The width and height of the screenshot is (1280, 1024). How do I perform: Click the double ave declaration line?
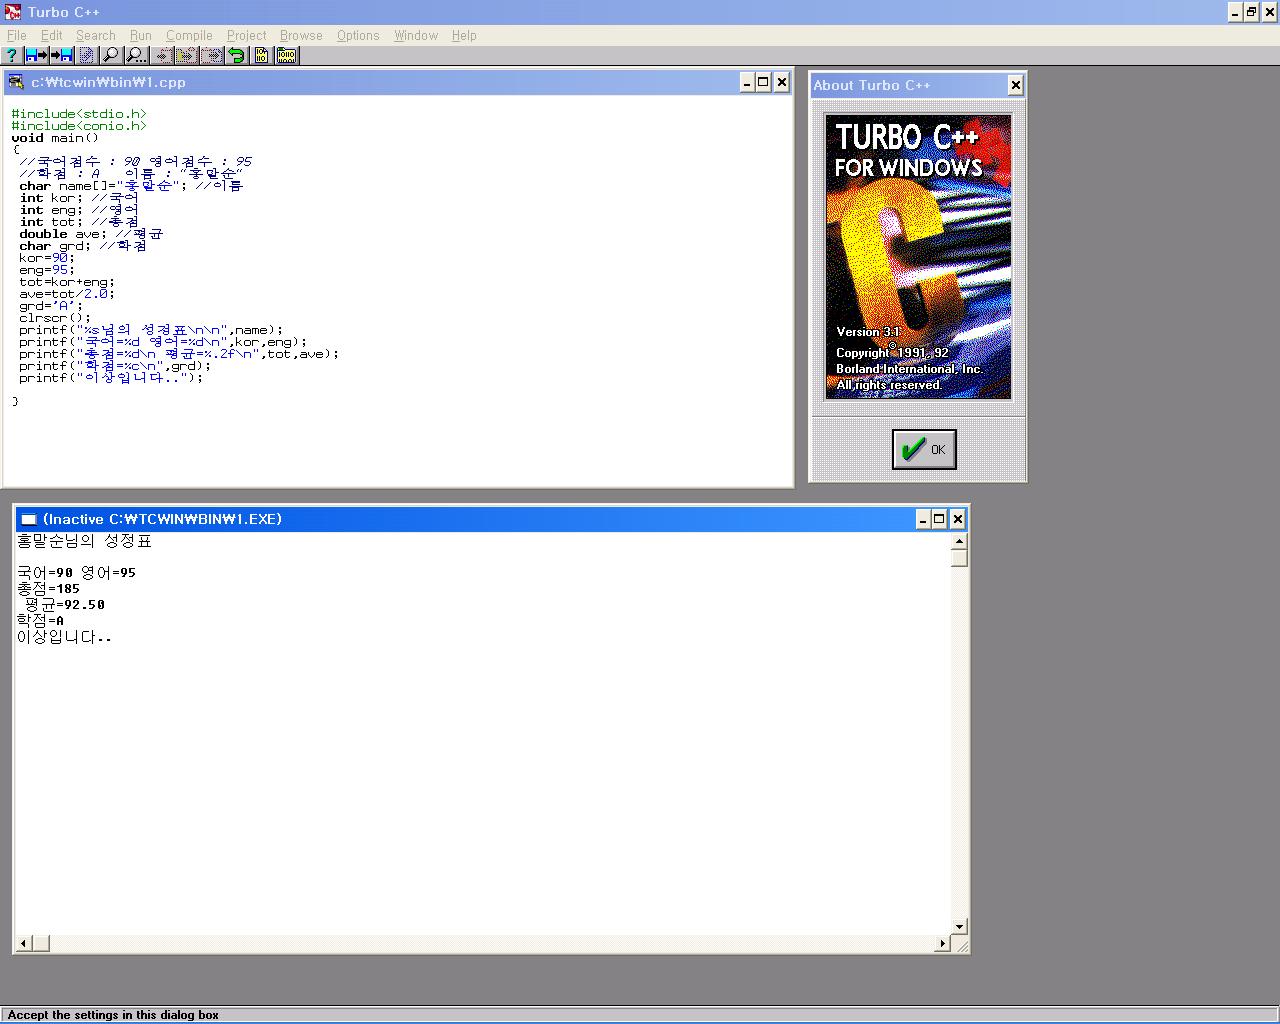coord(91,234)
